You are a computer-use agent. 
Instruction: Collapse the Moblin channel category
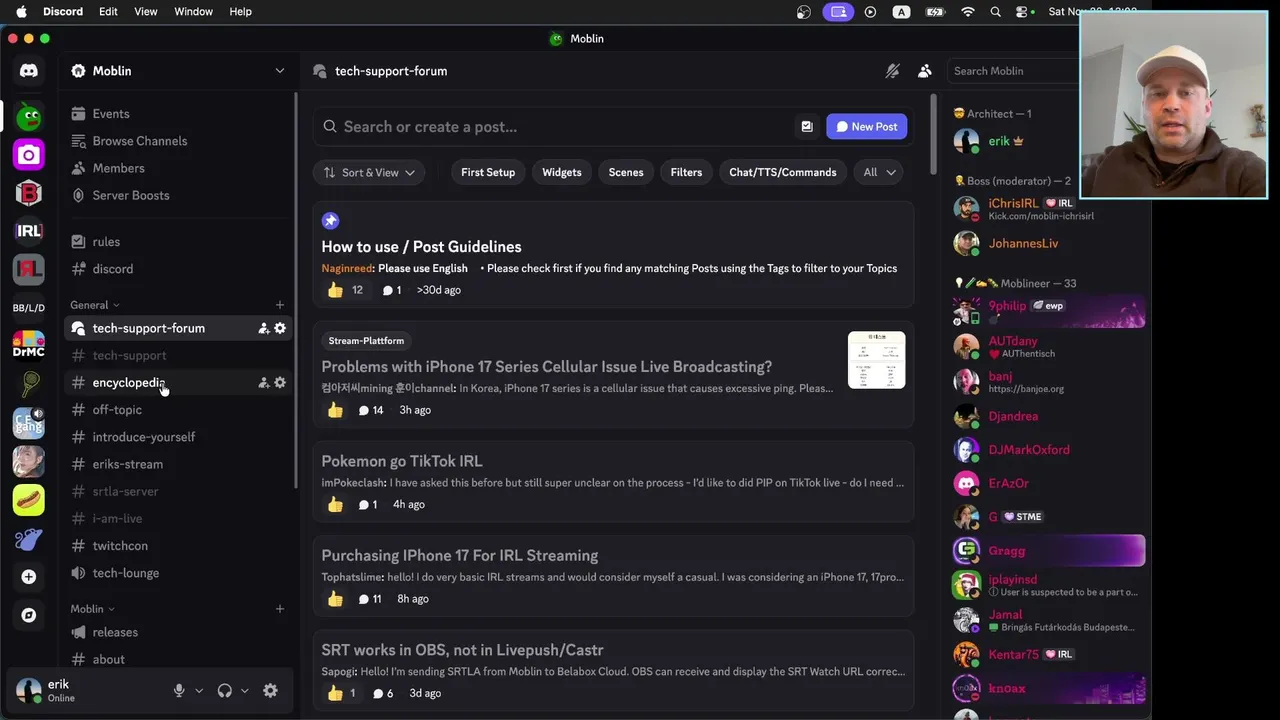coord(93,609)
